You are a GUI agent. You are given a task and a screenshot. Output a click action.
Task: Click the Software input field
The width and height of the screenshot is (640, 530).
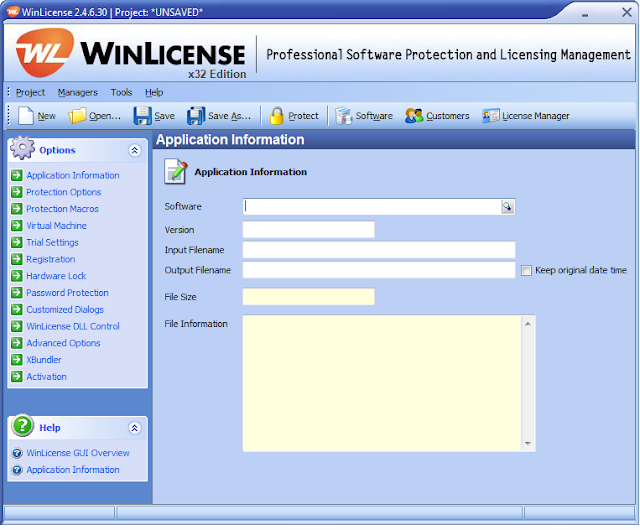[x=371, y=207]
